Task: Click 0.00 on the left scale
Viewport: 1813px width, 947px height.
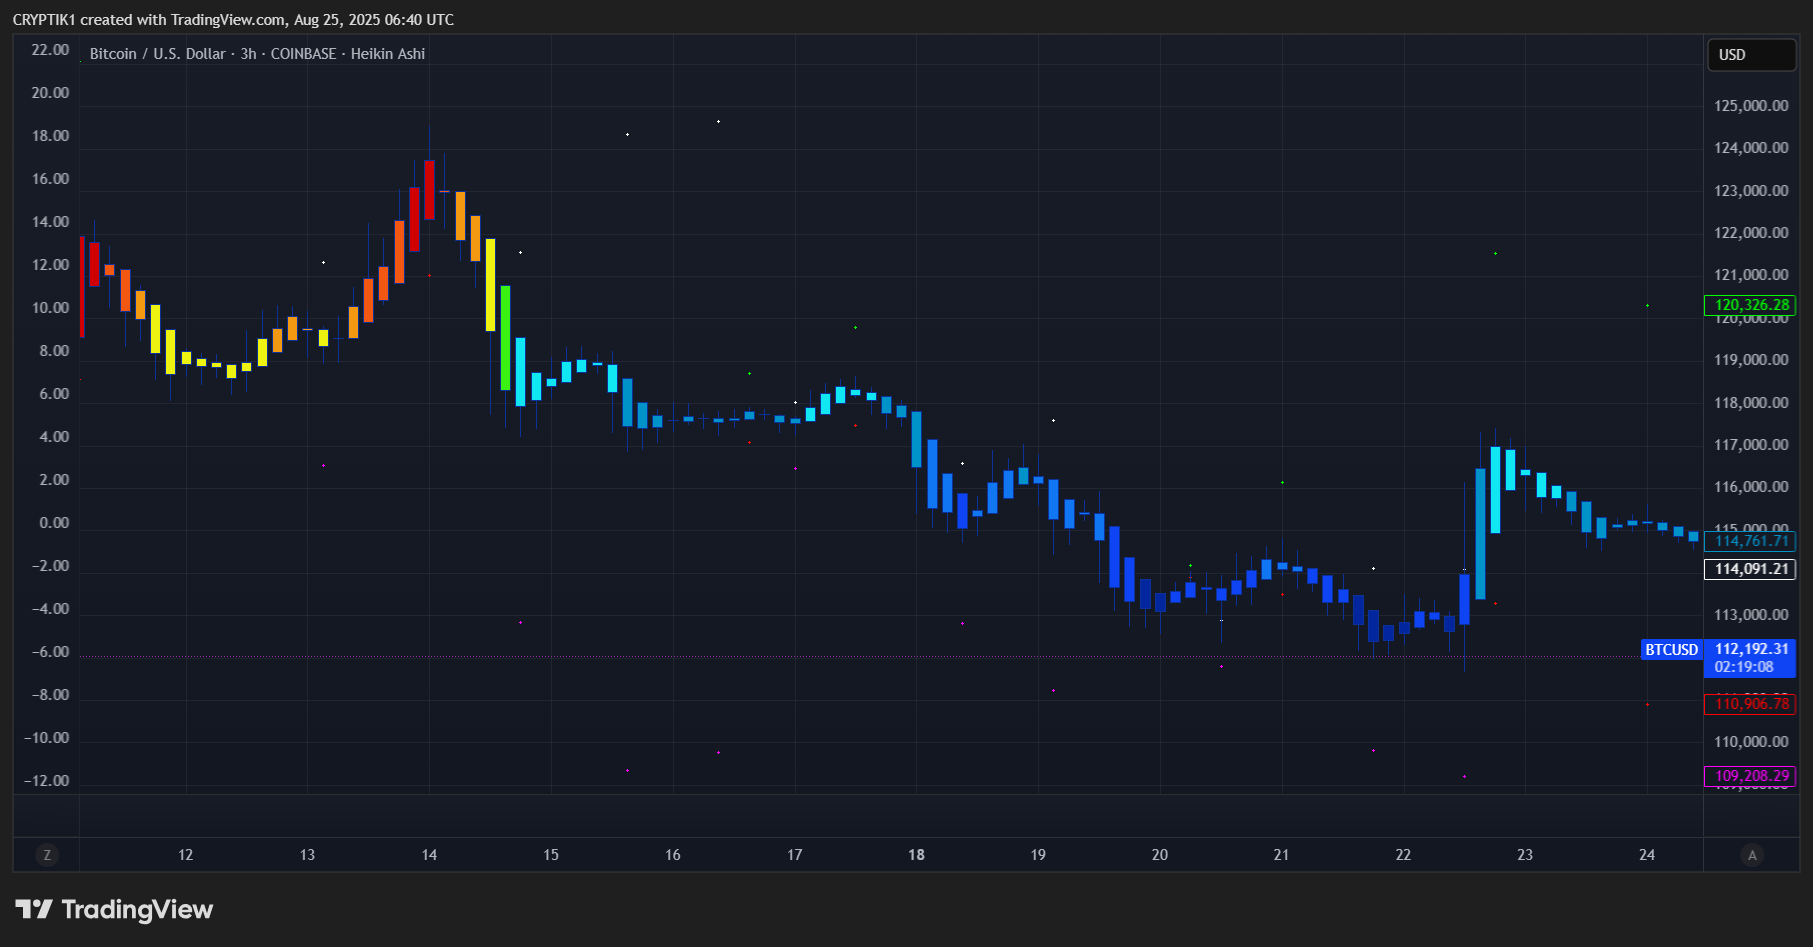Action: [54, 523]
